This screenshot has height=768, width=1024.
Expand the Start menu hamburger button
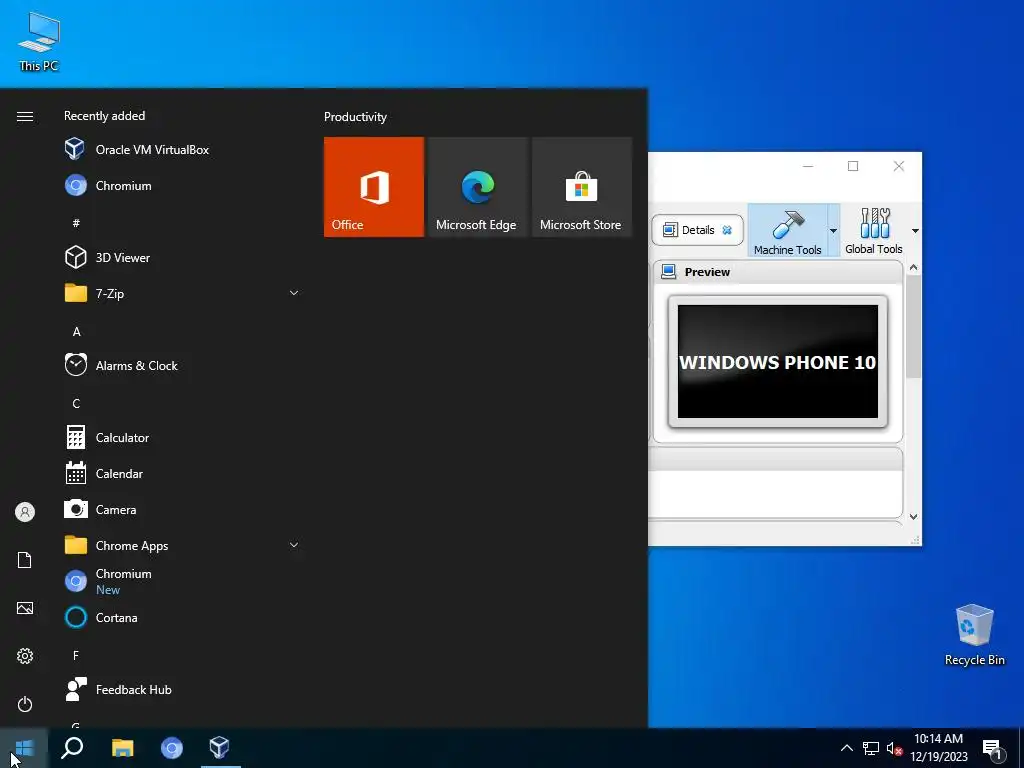pos(25,116)
